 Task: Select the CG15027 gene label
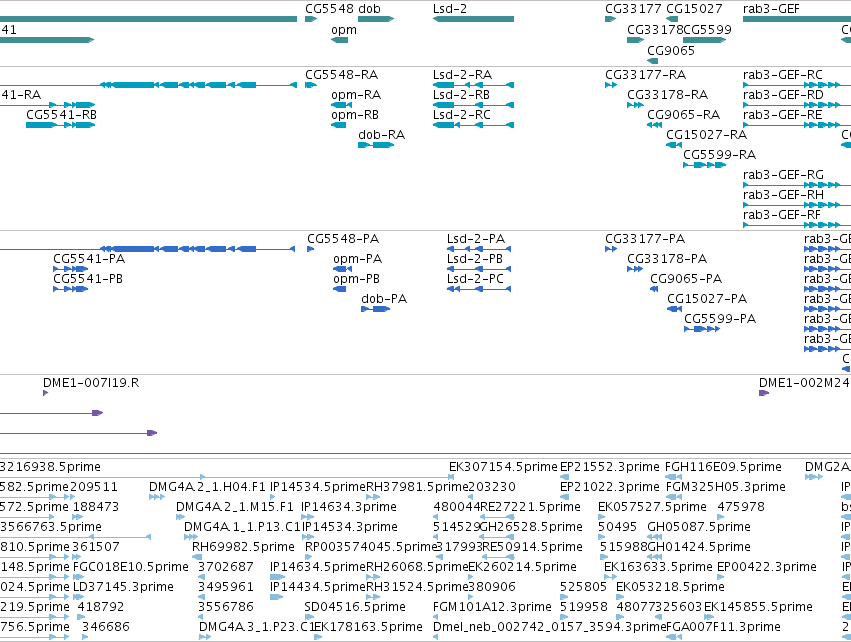694,9
